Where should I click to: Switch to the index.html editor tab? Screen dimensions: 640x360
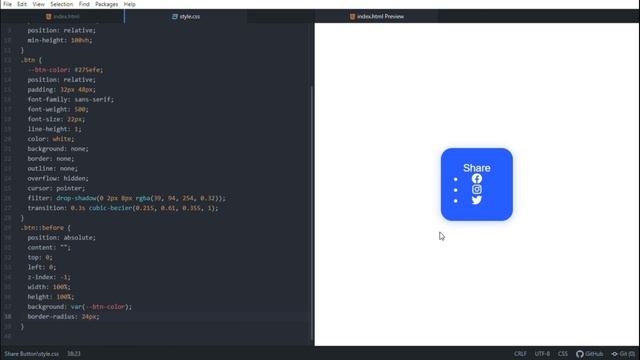[62, 17]
